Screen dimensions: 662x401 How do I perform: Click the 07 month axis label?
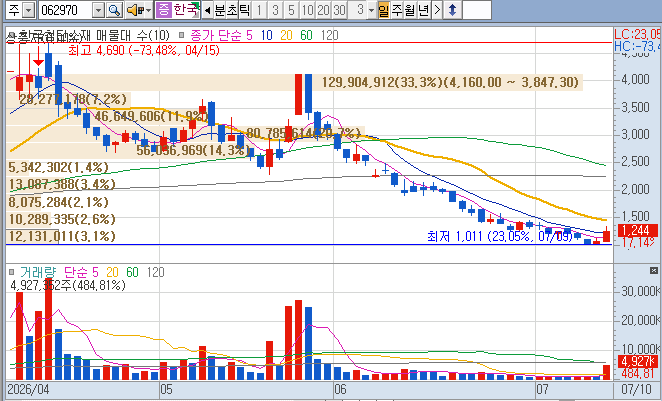click(x=543, y=389)
